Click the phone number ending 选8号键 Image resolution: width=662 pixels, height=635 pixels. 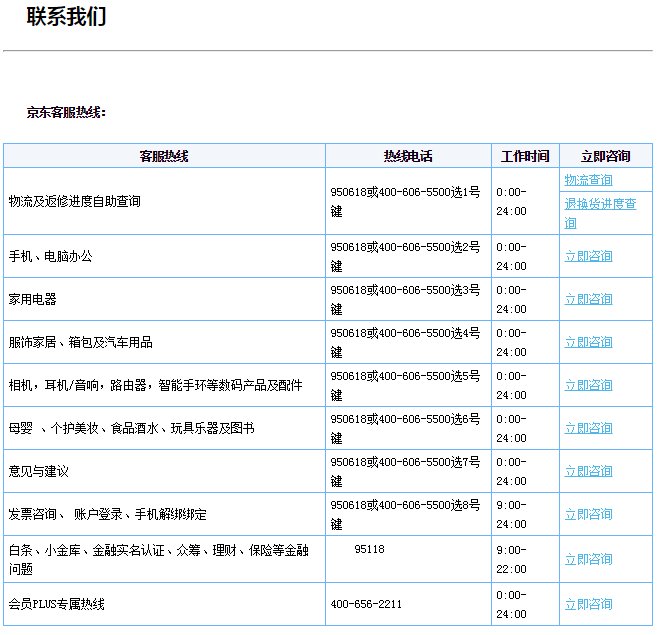[405, 515]
